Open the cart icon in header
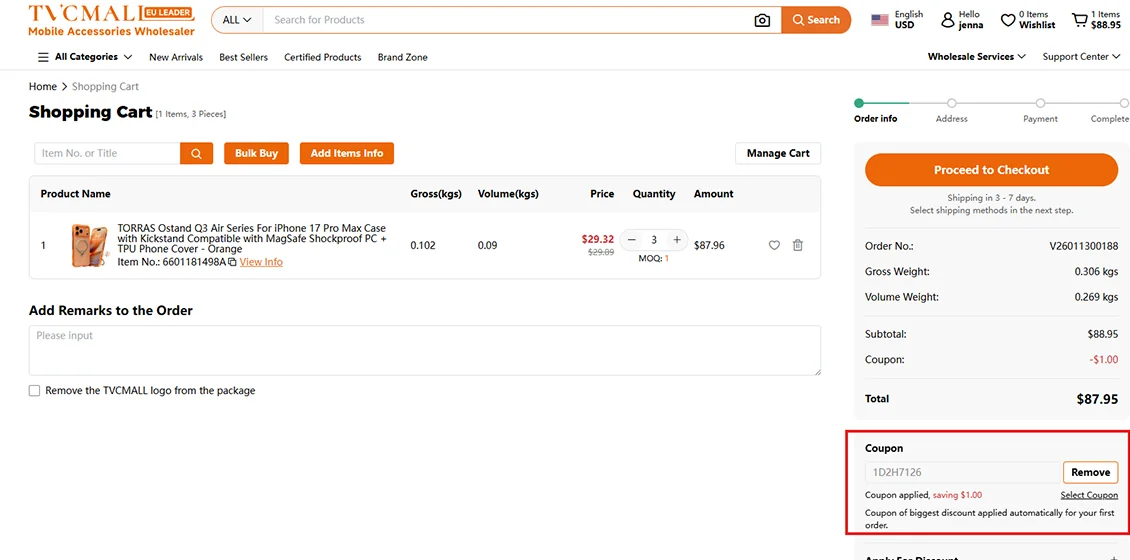Image resolution: width=1130 pixels, height=560 pixels. tap(1079, 20)
